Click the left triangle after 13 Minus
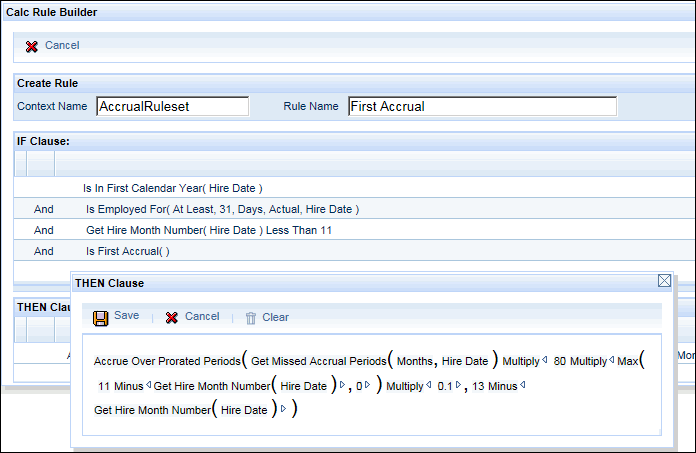696x453 pixels. click(x=523, y=385)
